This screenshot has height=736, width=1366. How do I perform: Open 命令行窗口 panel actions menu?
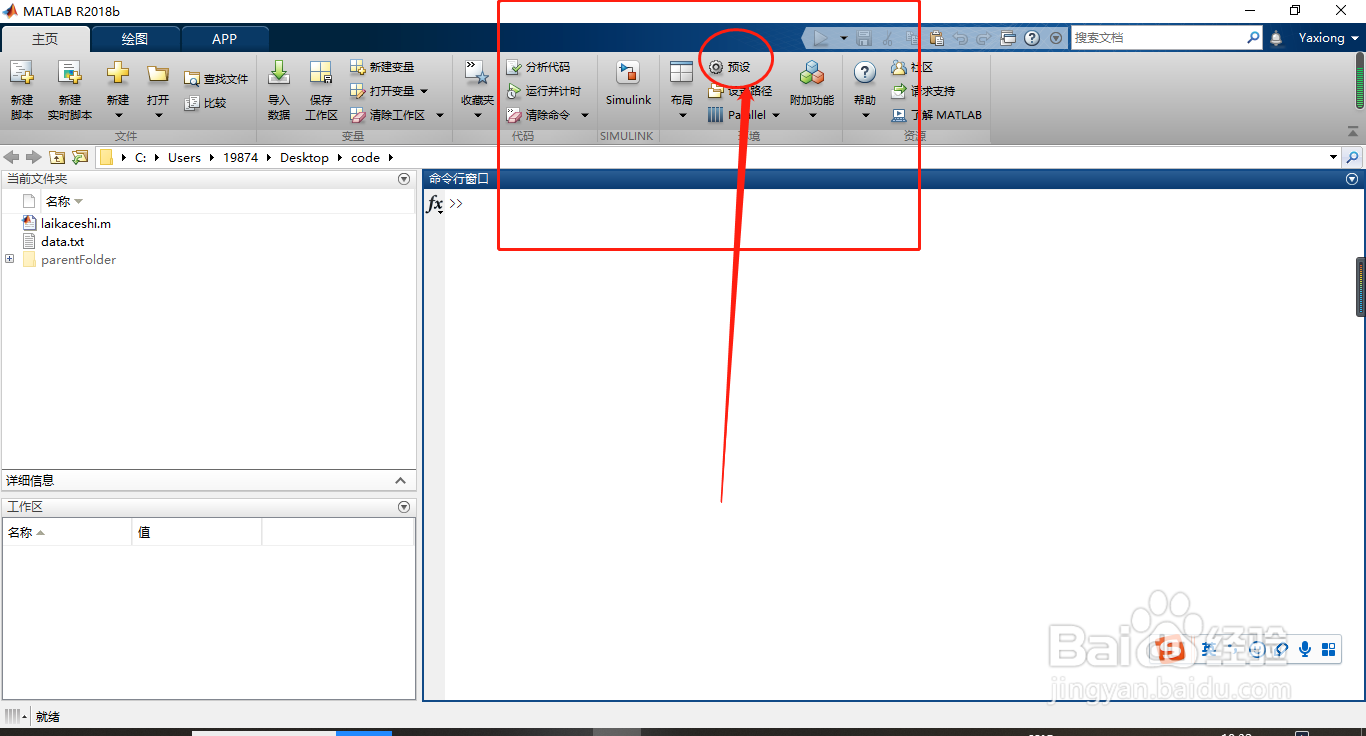pyautogui.click(x=1352, y=179)
